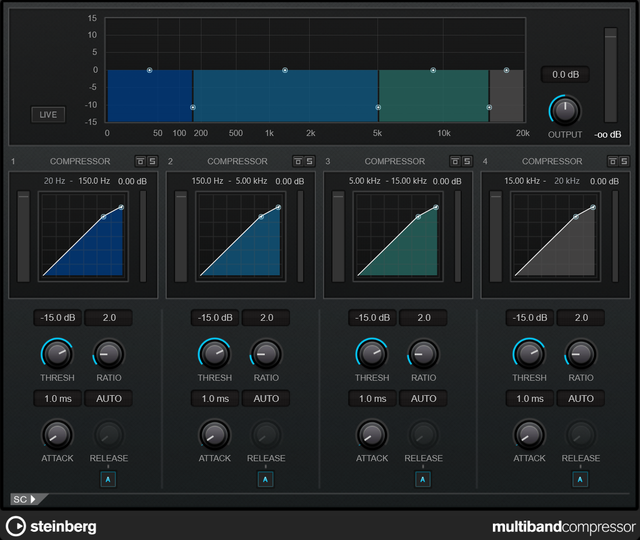Click band 1 gain 0.00 dB readout
This screenshot has height=540, width=640.
(x=133, y=181)
